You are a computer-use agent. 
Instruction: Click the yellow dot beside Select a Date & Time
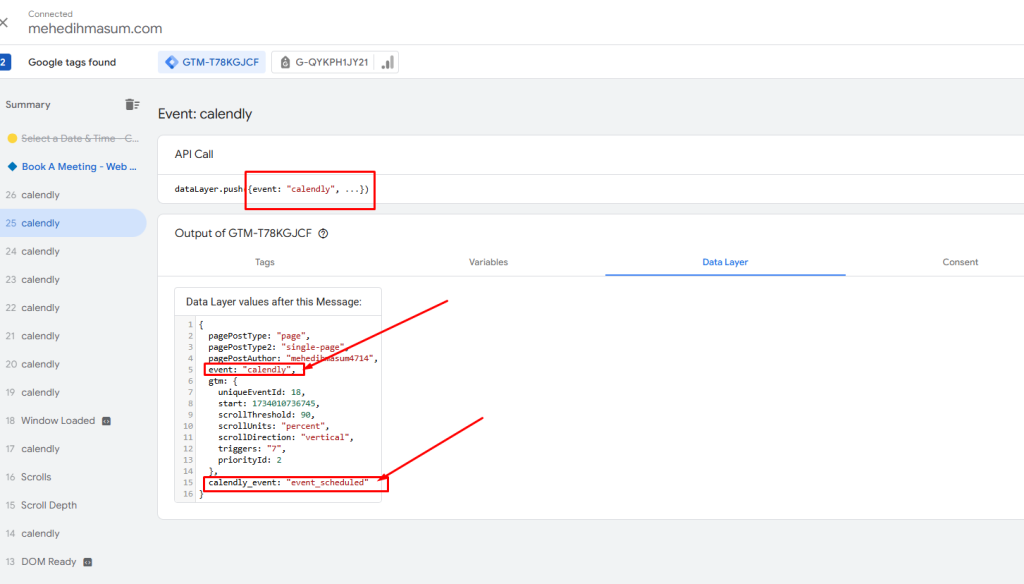coord(12,138)
